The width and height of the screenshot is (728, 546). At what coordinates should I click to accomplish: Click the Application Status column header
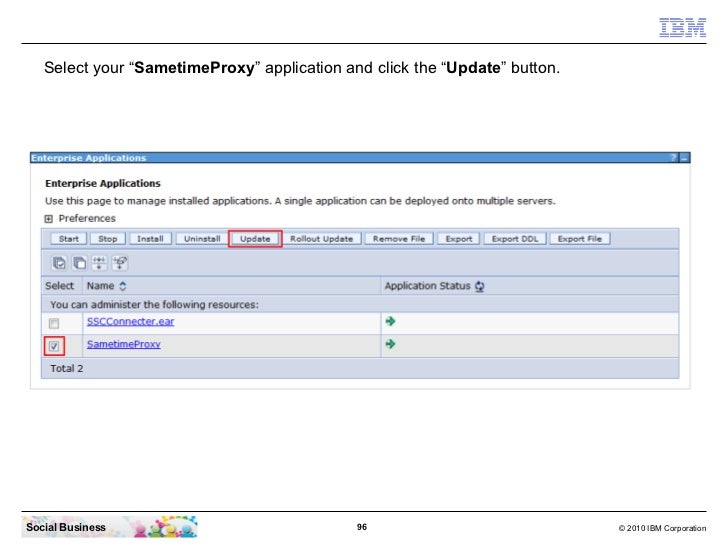pos(427,286)
